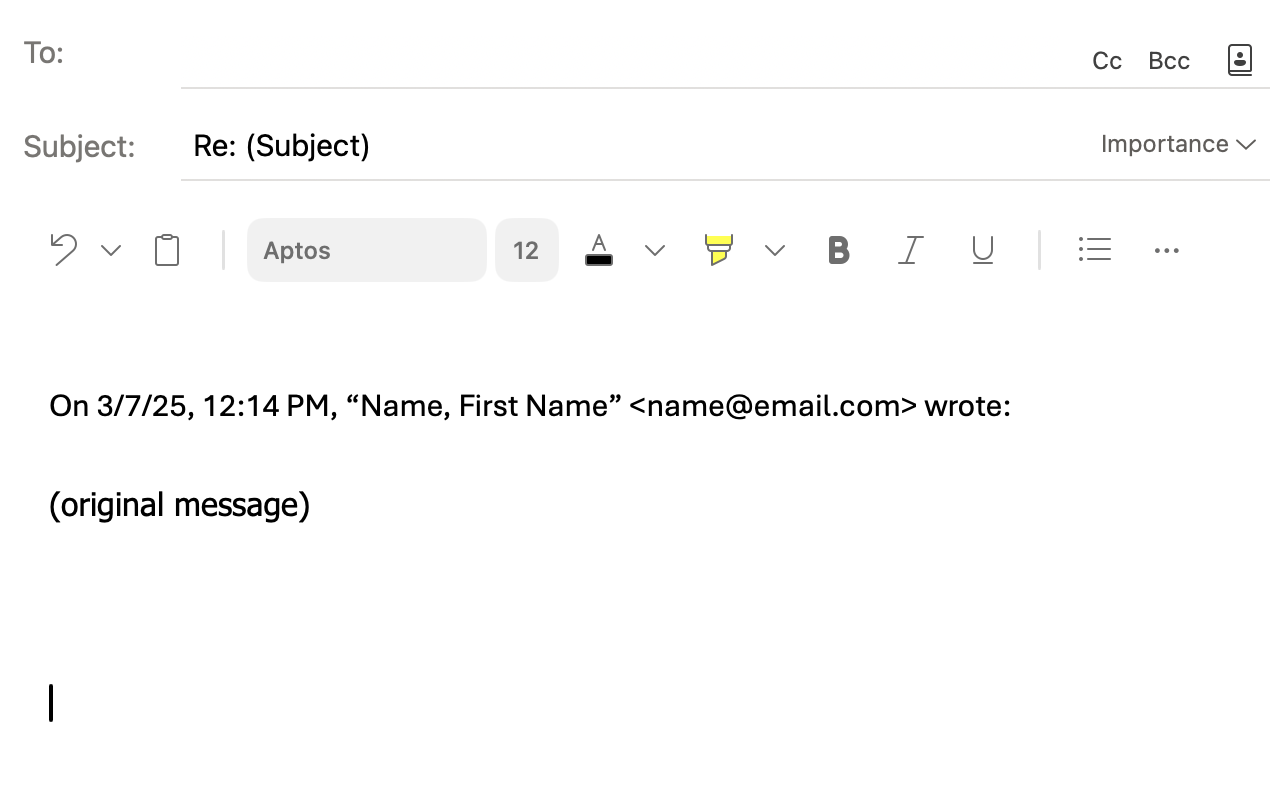Toggle Bold formatting
Image resolution: width=1288 pixels, height=802 pixels.
(839, 250)
